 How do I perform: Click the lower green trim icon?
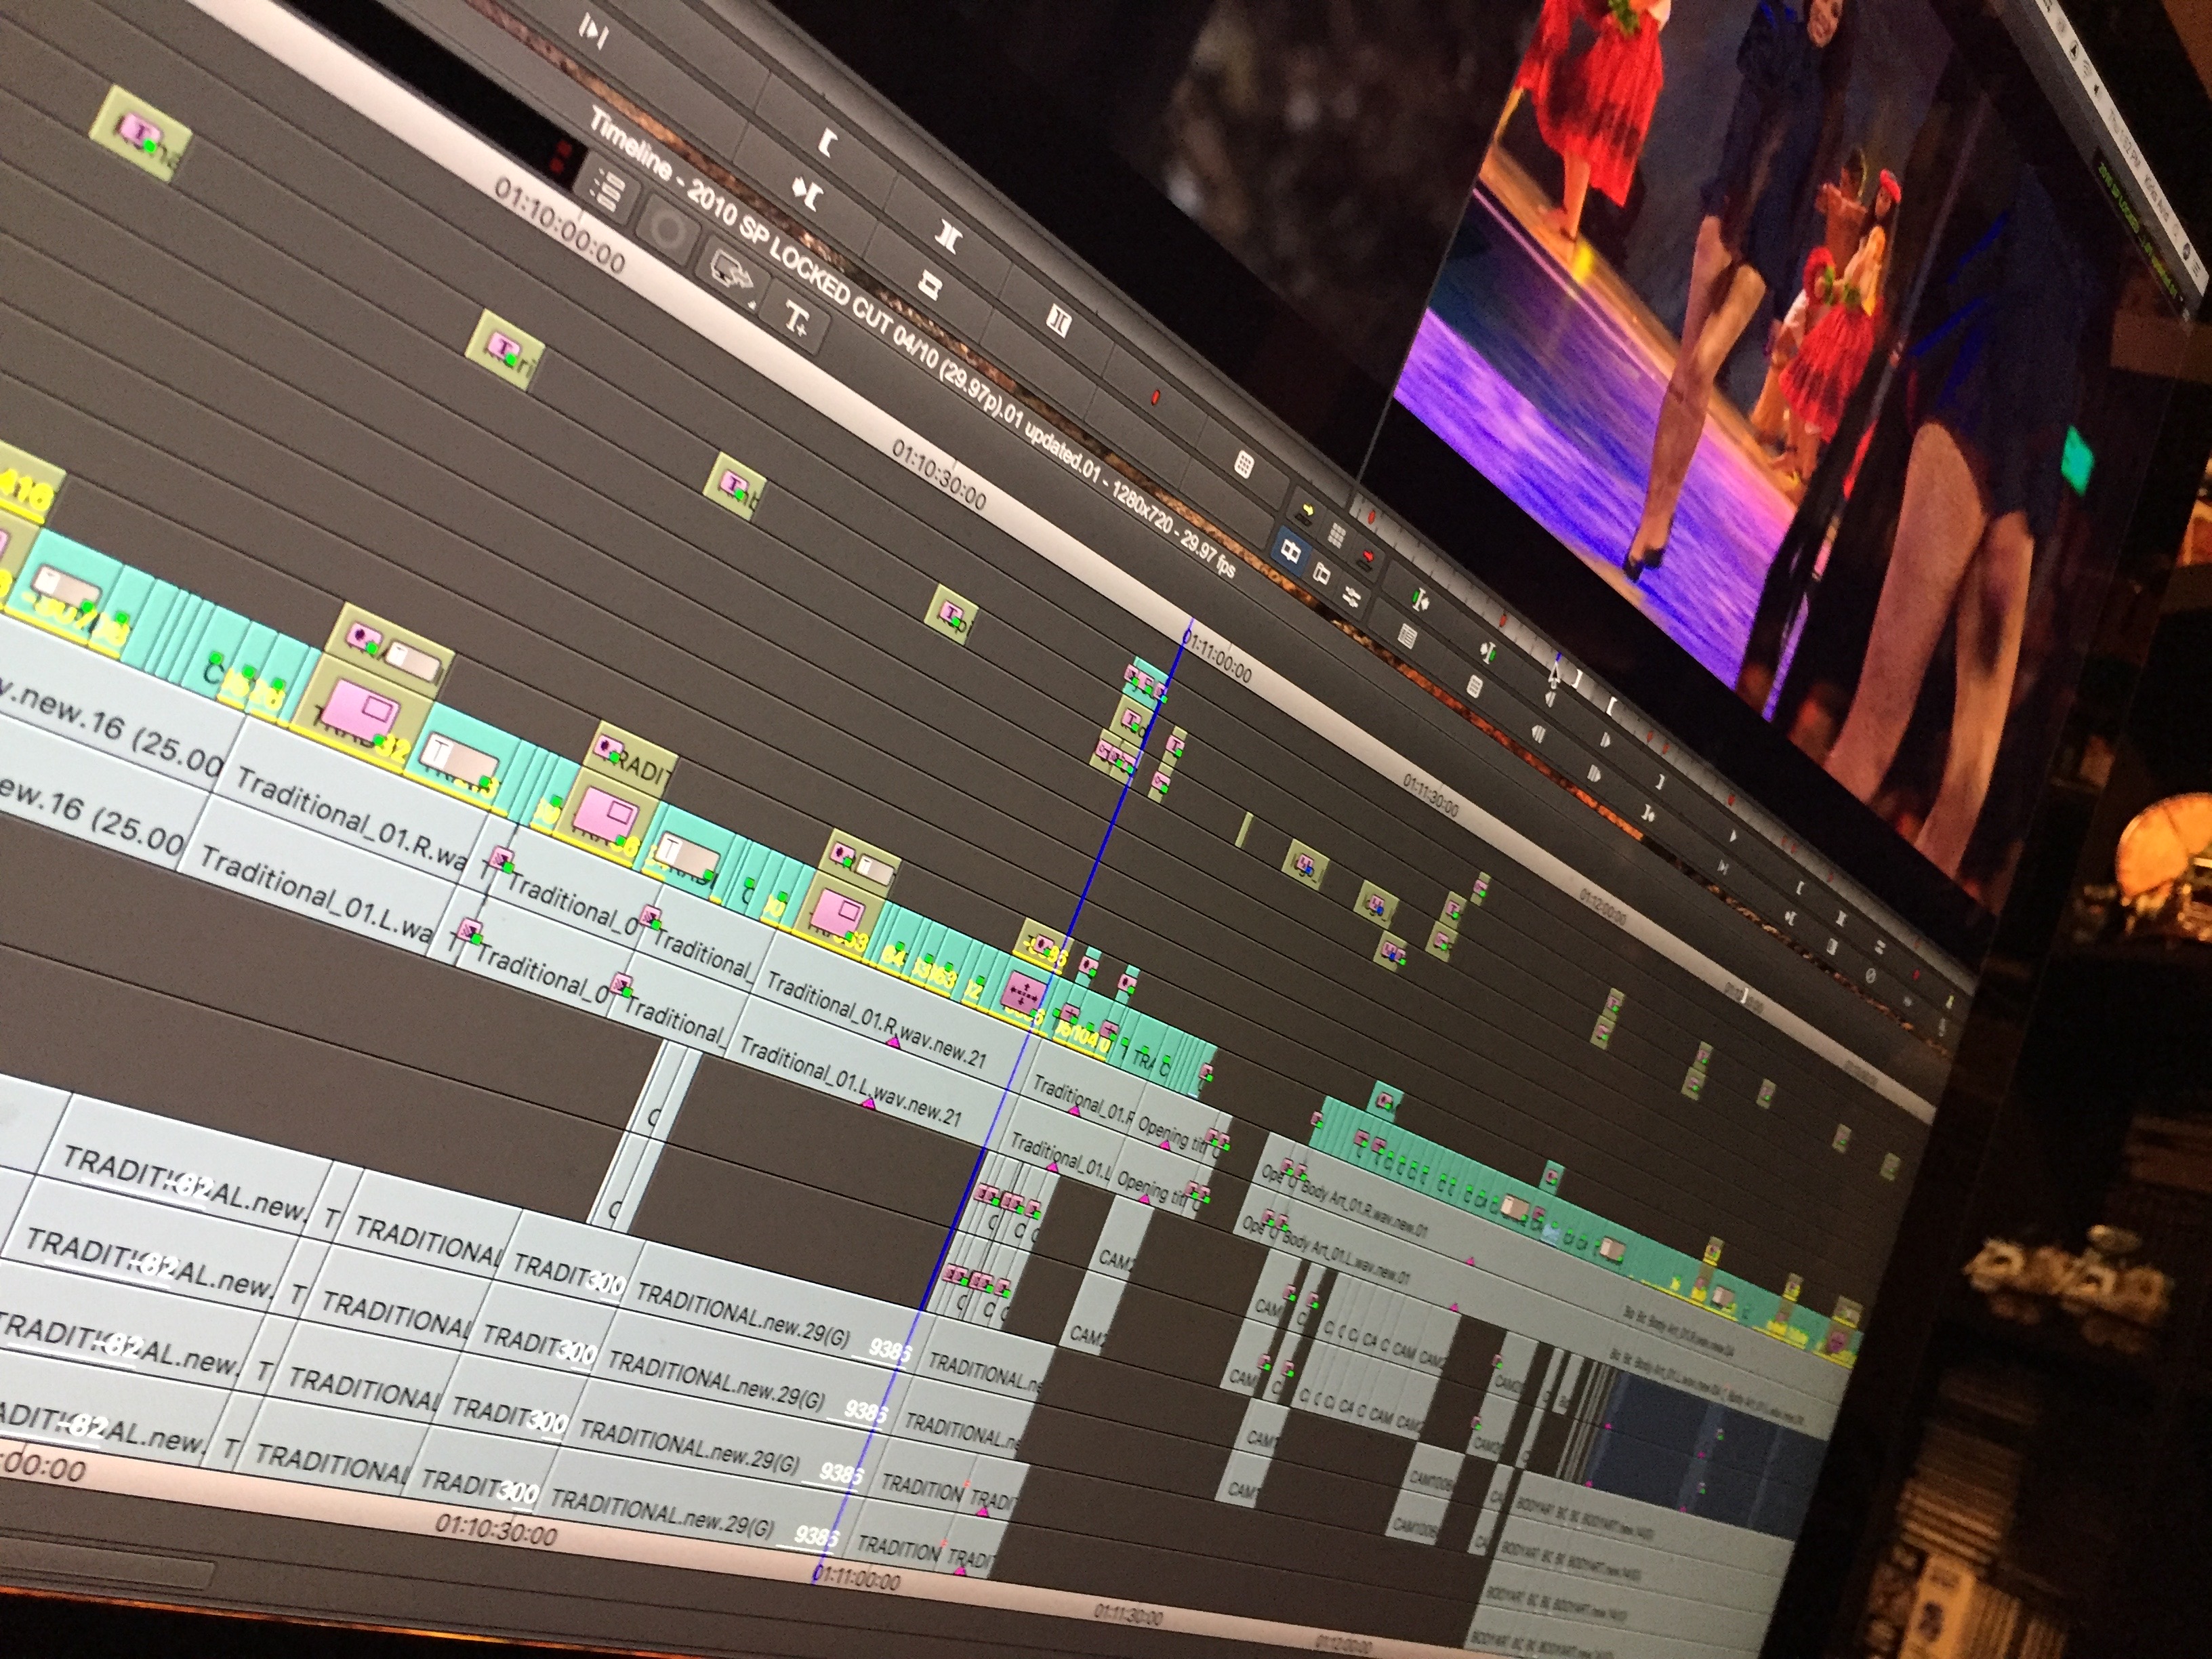(1488, 653)
